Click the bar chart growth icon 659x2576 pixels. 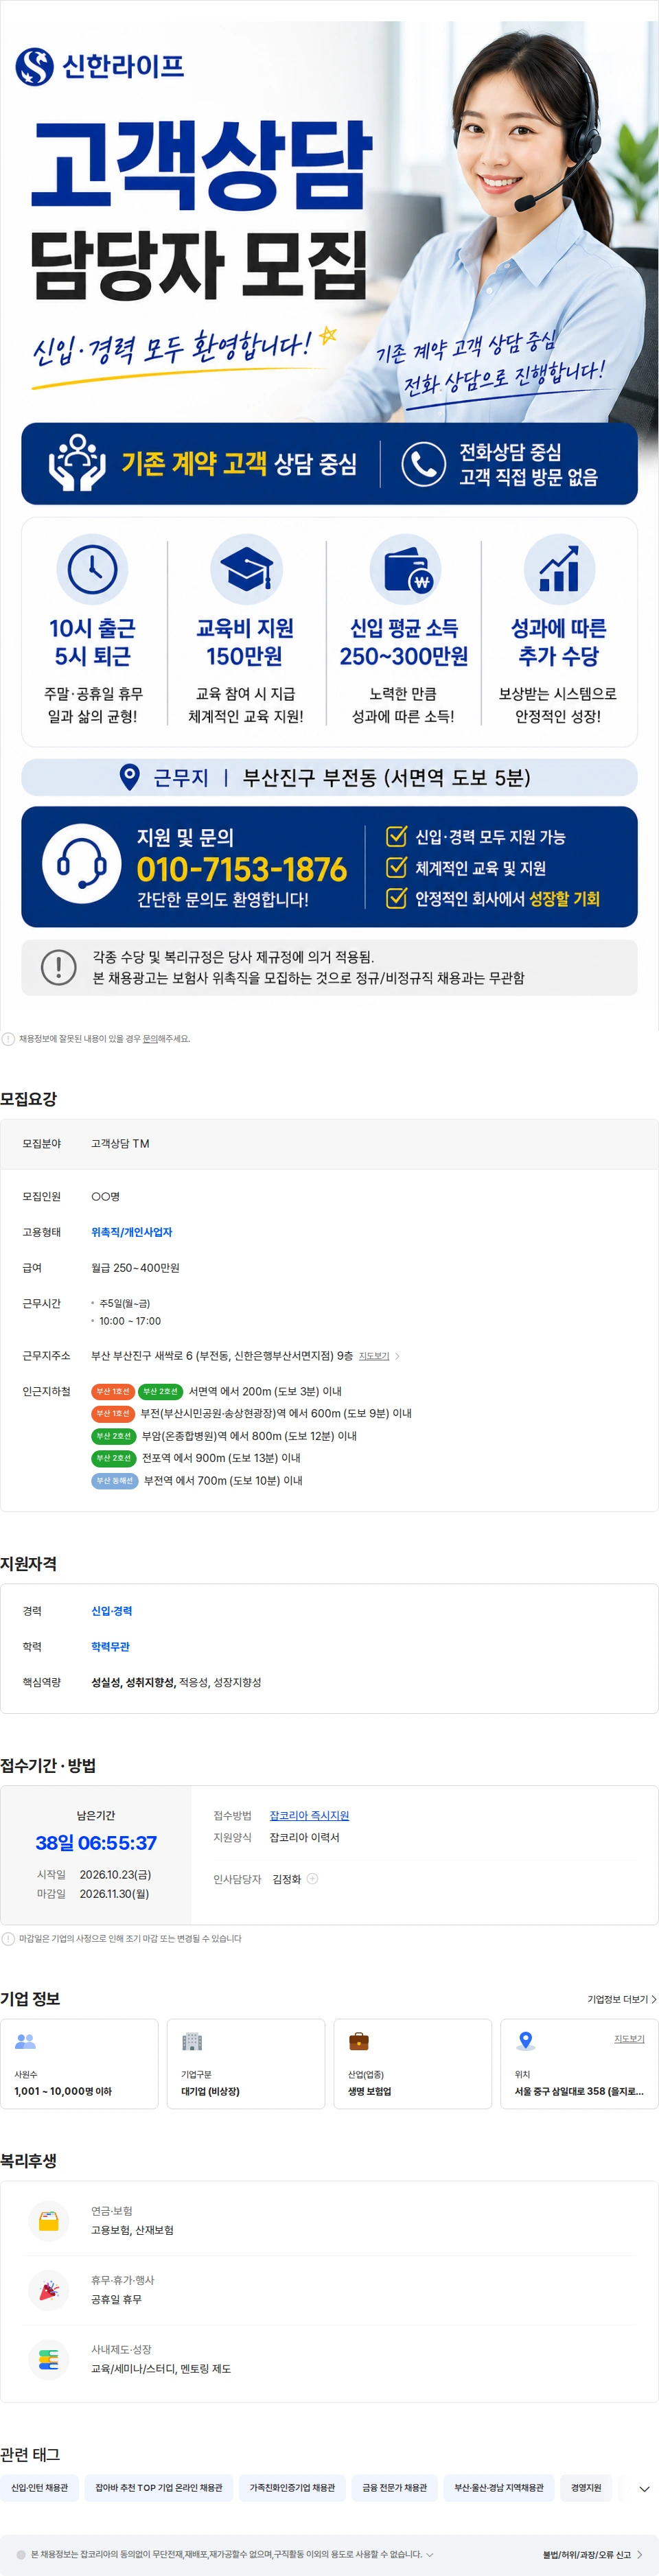click(x=559, y=569)
